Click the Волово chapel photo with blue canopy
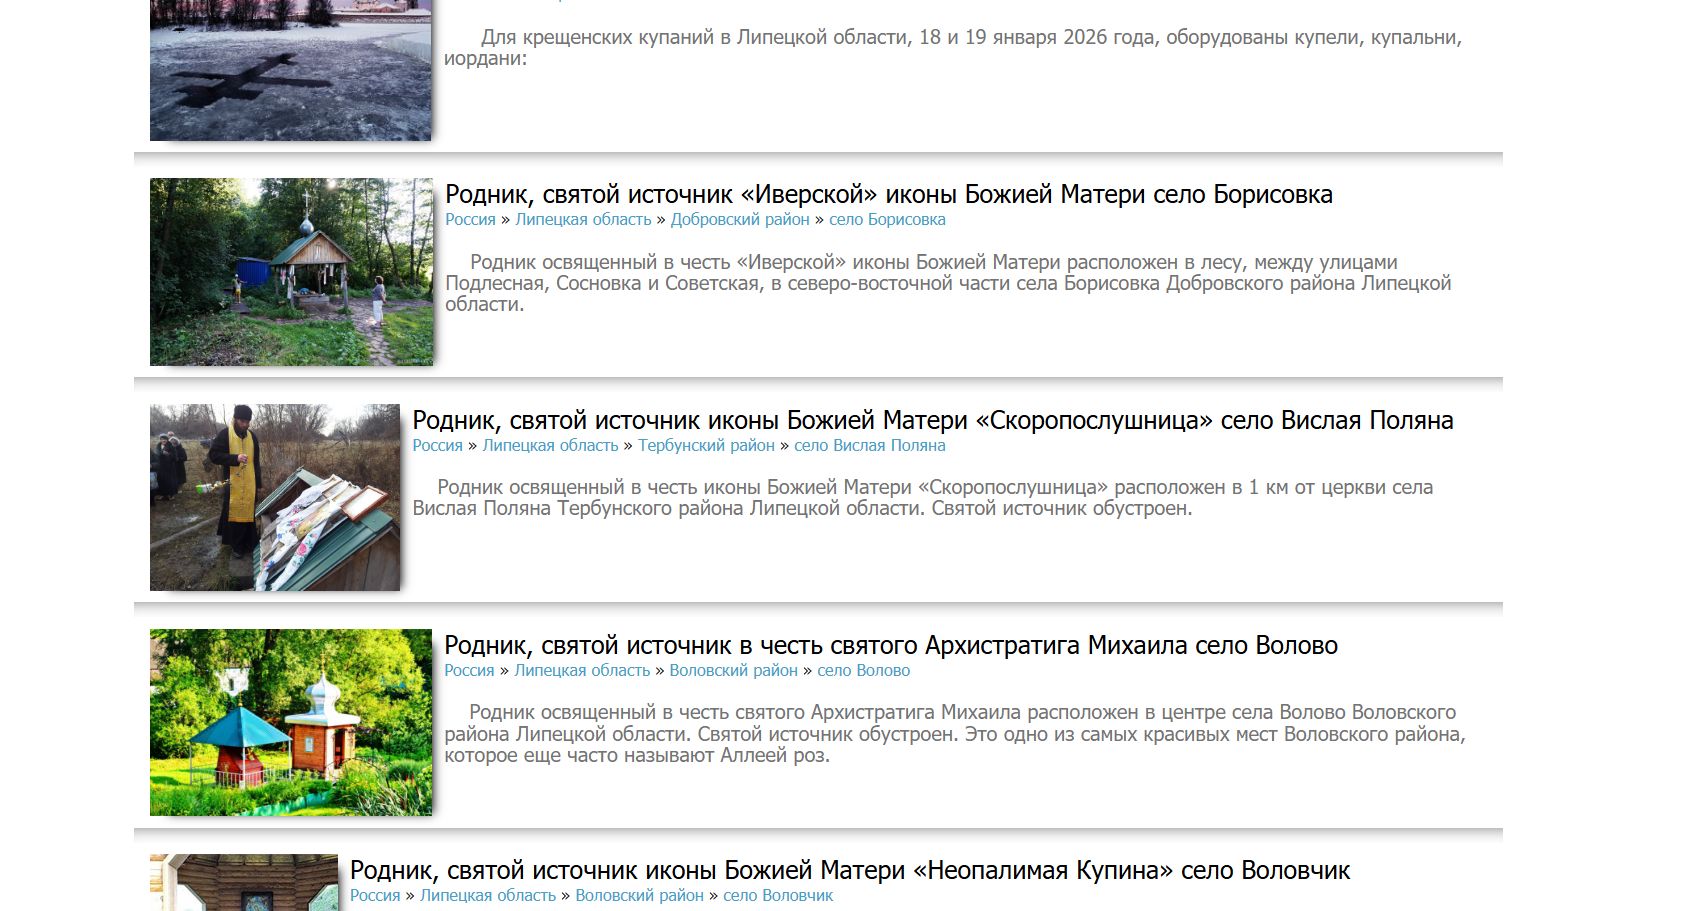Viewport: 1696px width, 911px height. [290, 722]
